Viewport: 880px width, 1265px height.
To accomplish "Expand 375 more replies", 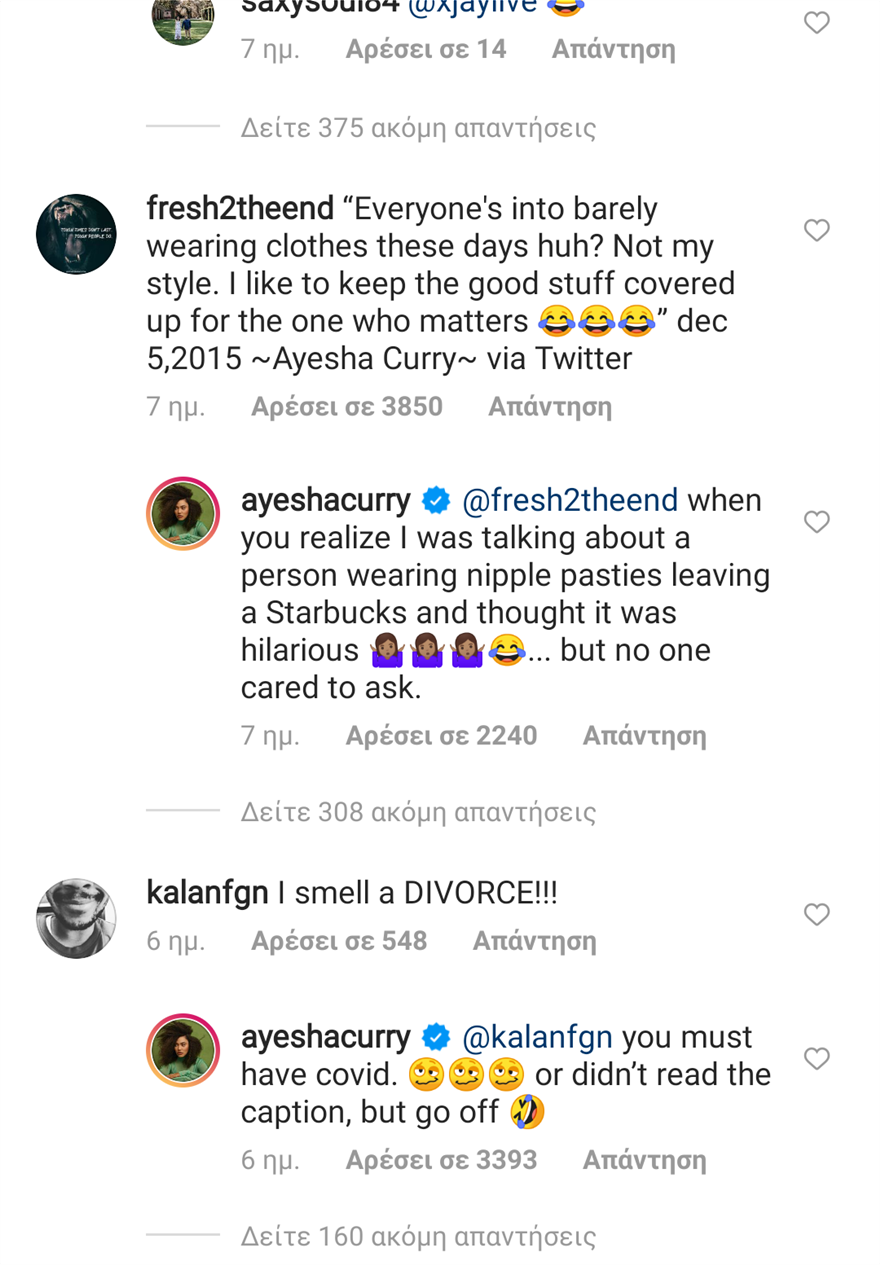I will point(418,128).
